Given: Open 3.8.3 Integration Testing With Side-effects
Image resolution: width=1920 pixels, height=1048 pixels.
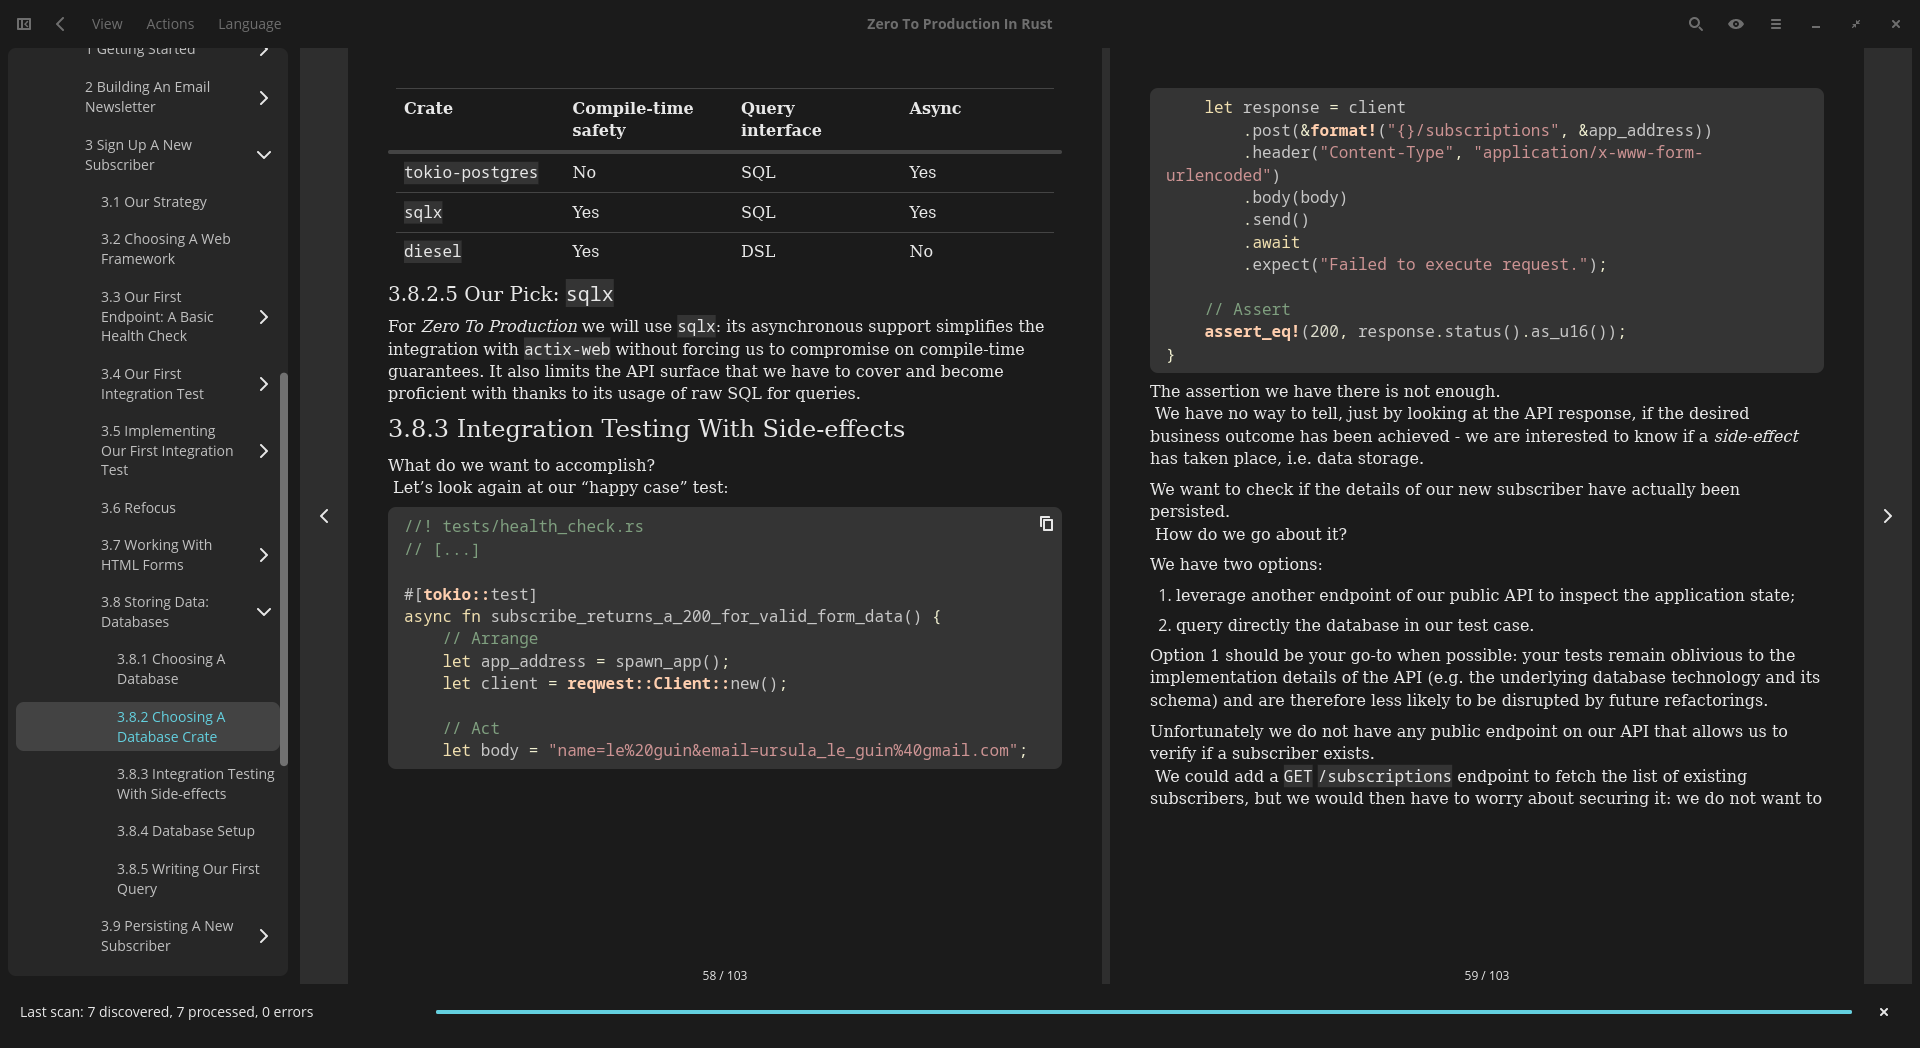Looking at the screenshot, I should point(196,784).
